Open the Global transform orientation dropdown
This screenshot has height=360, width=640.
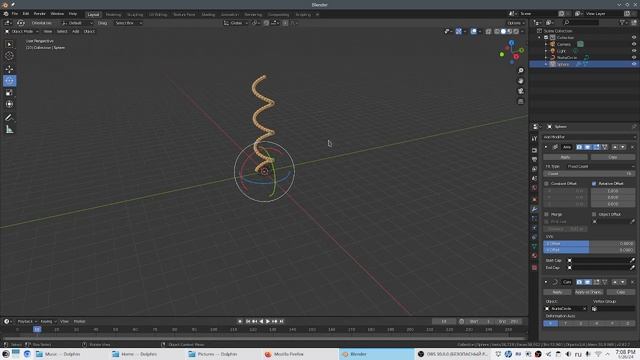(236, 23)
